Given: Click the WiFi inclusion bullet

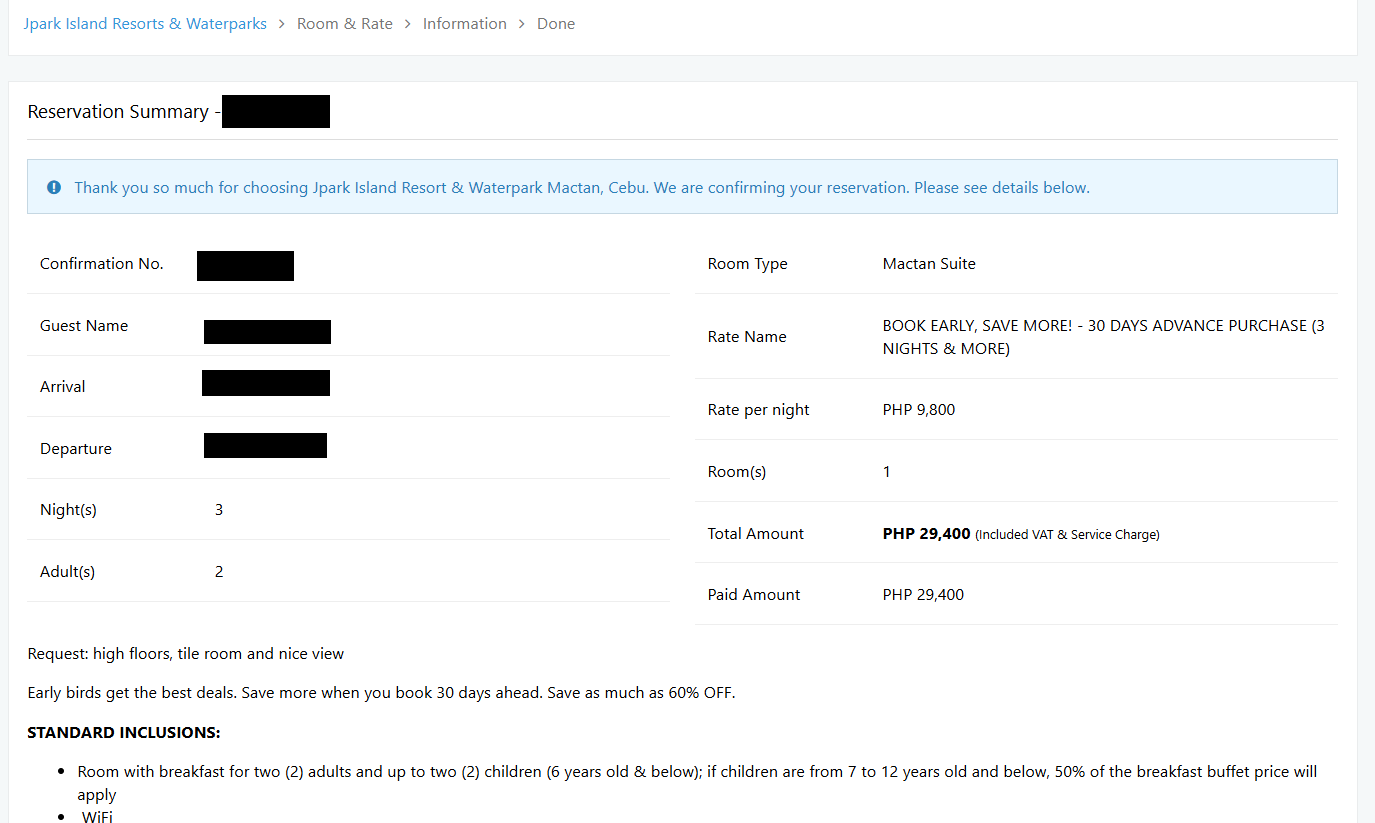Looking at the screenshot, I should (x=97, y=817).
